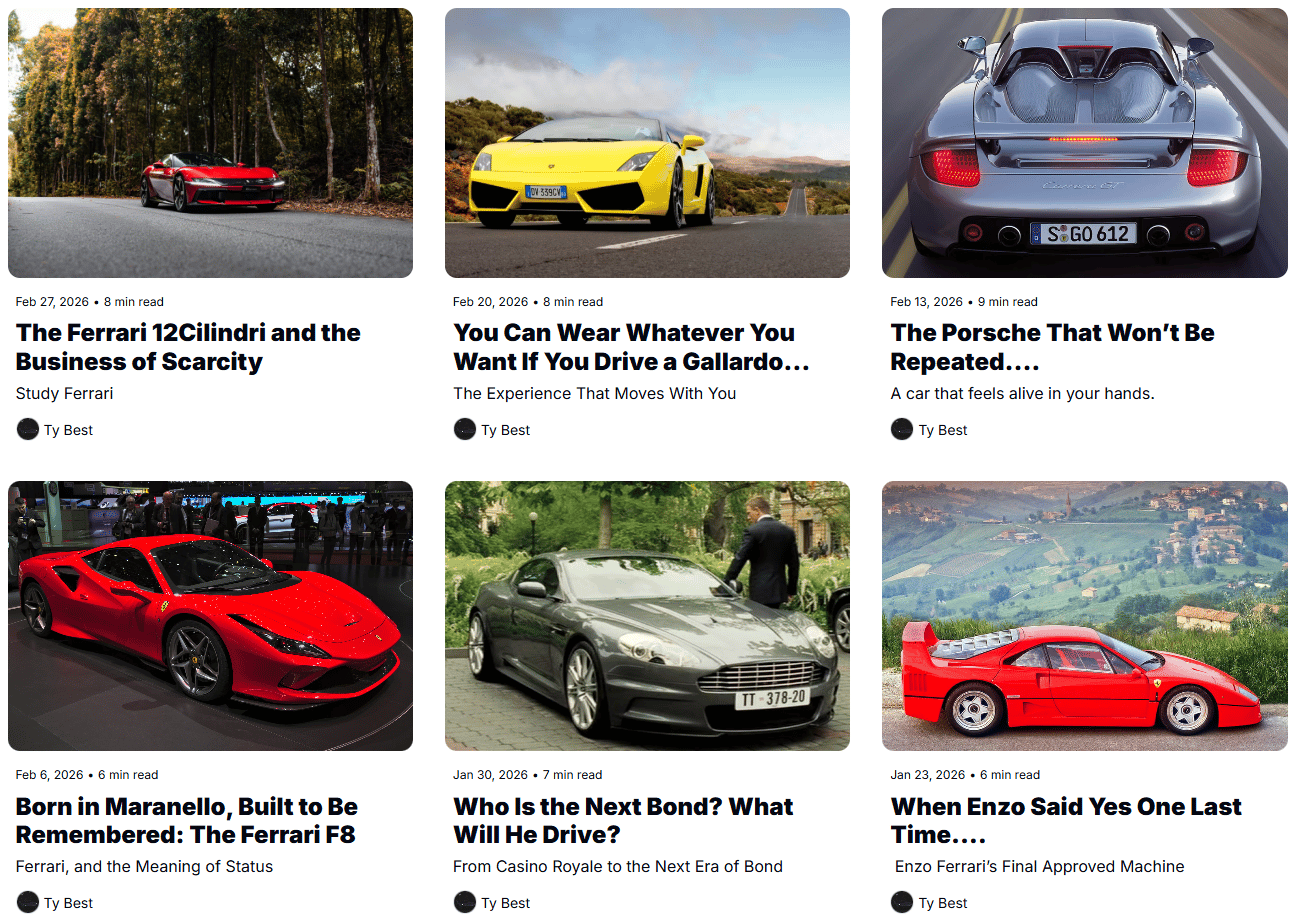Click Ty Best avatar under Enzo article
Screen dimensions: 1297x923
[x=902, y=903]
